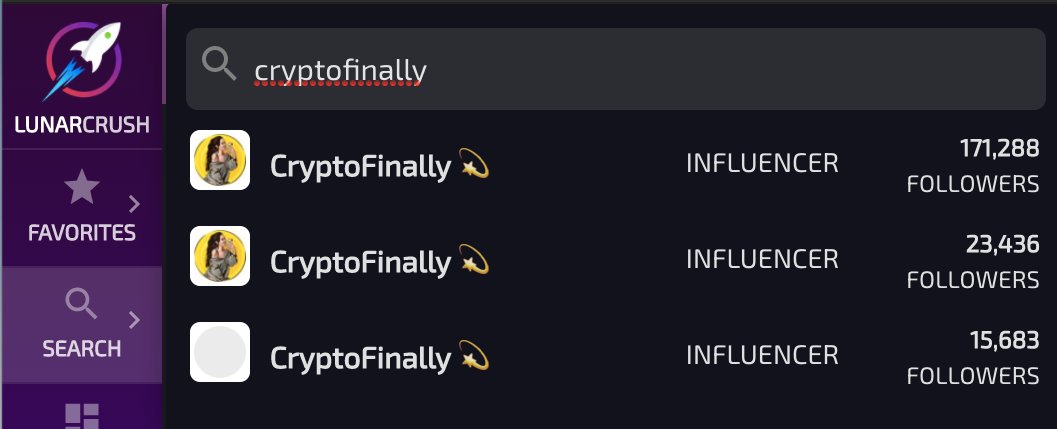Select the Search sidebar menu item

click(x=82, y=324)
